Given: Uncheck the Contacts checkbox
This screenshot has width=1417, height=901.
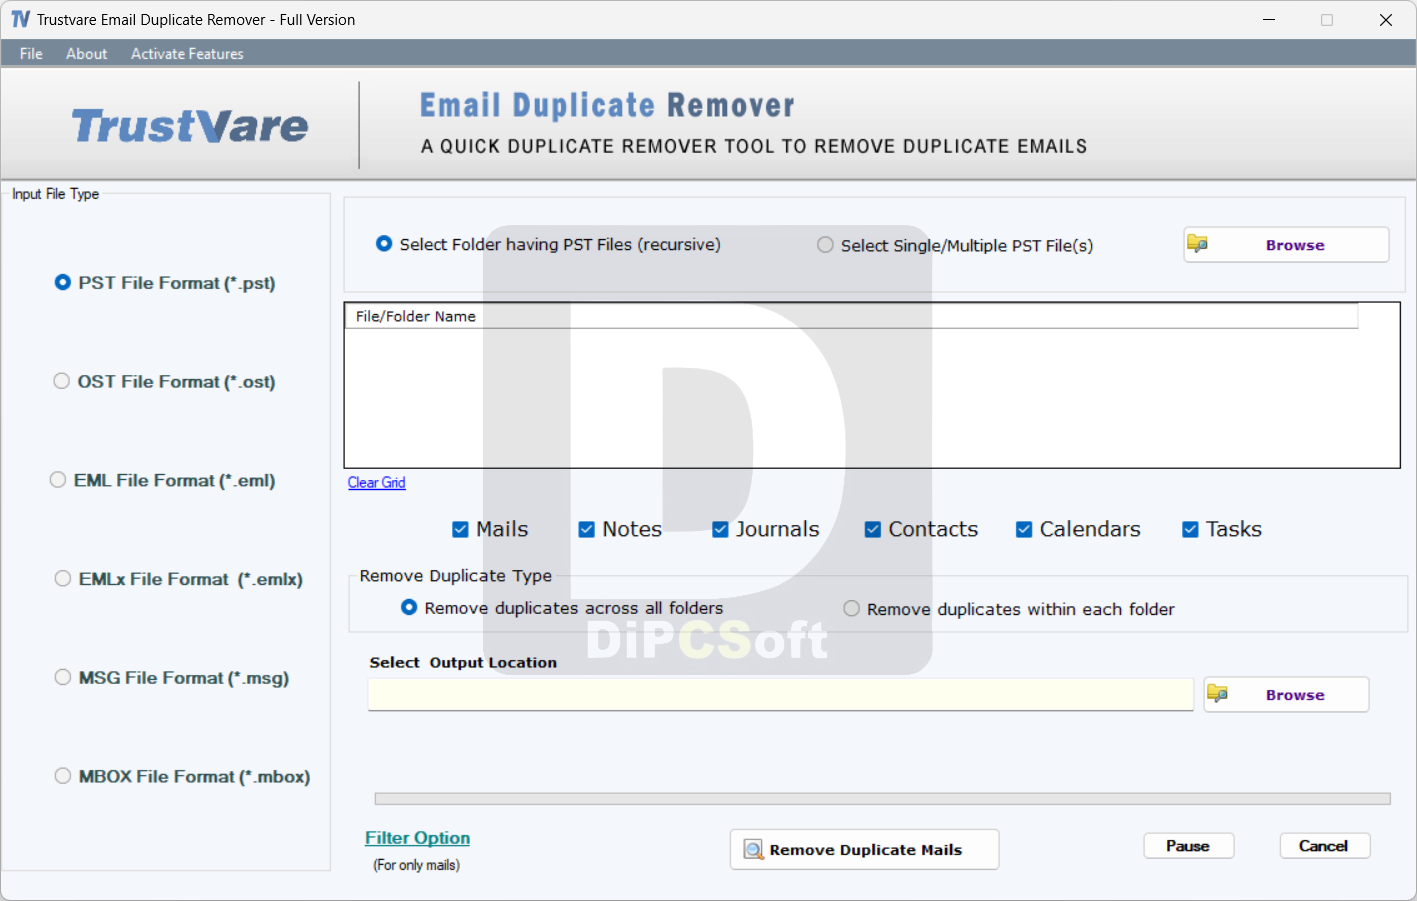Looking at the screenshot, I should click(x=873, y=529).
